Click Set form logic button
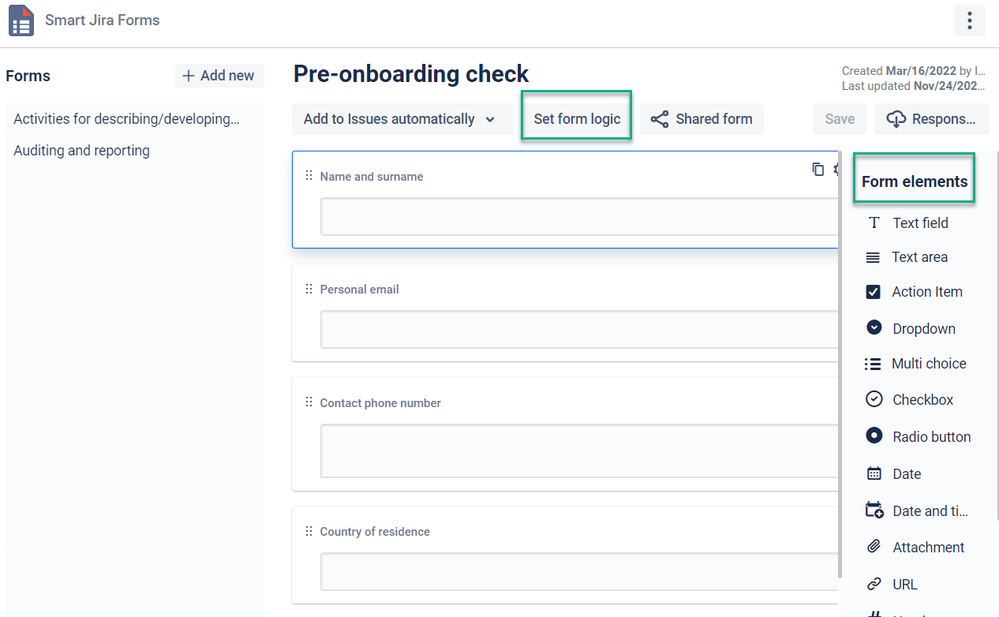 577,119
